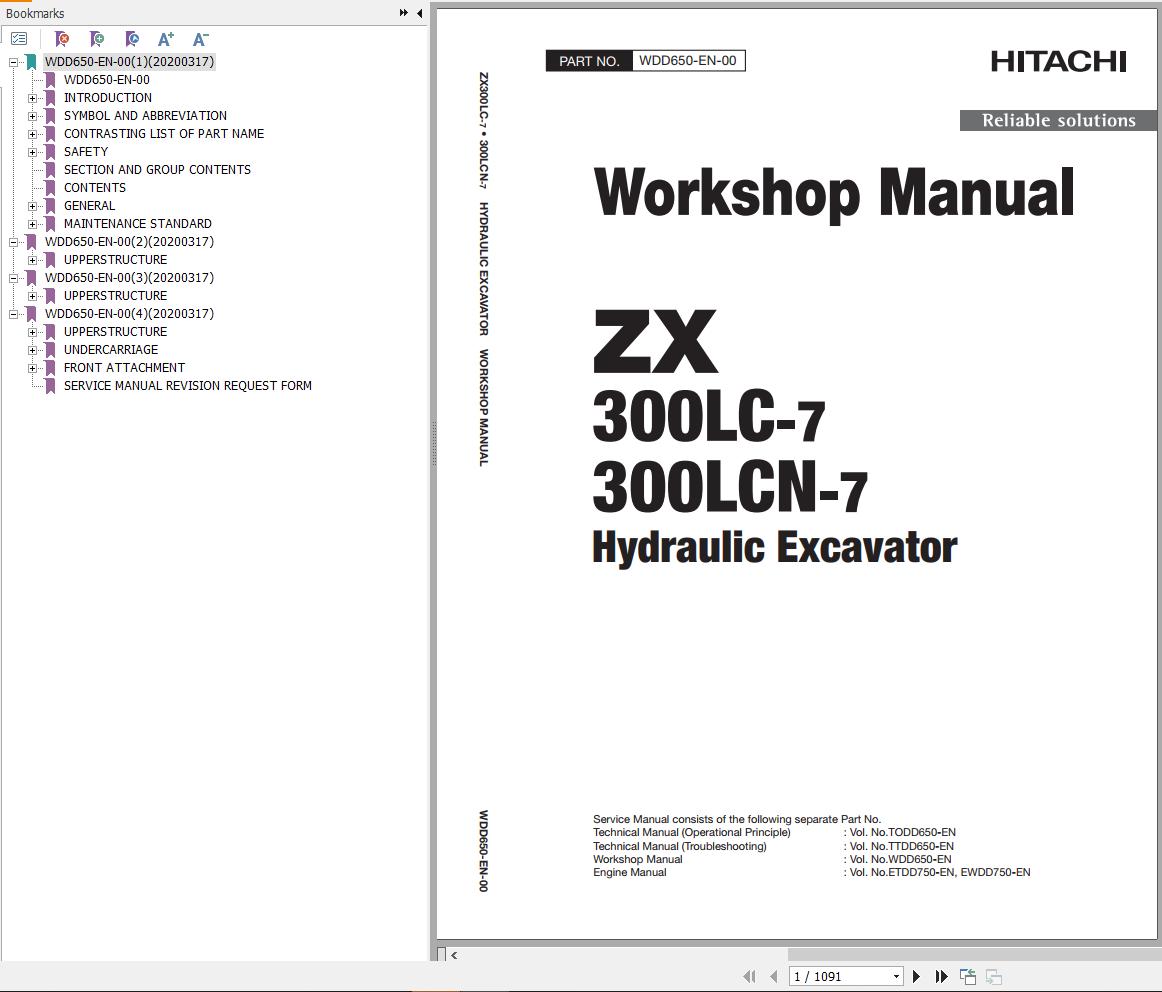Image resolution: width=1162 pixels, height=992 pixels.
Task: Collapse WDD650-EN-00(4)(20200317) node
Action: coord(13,314)
